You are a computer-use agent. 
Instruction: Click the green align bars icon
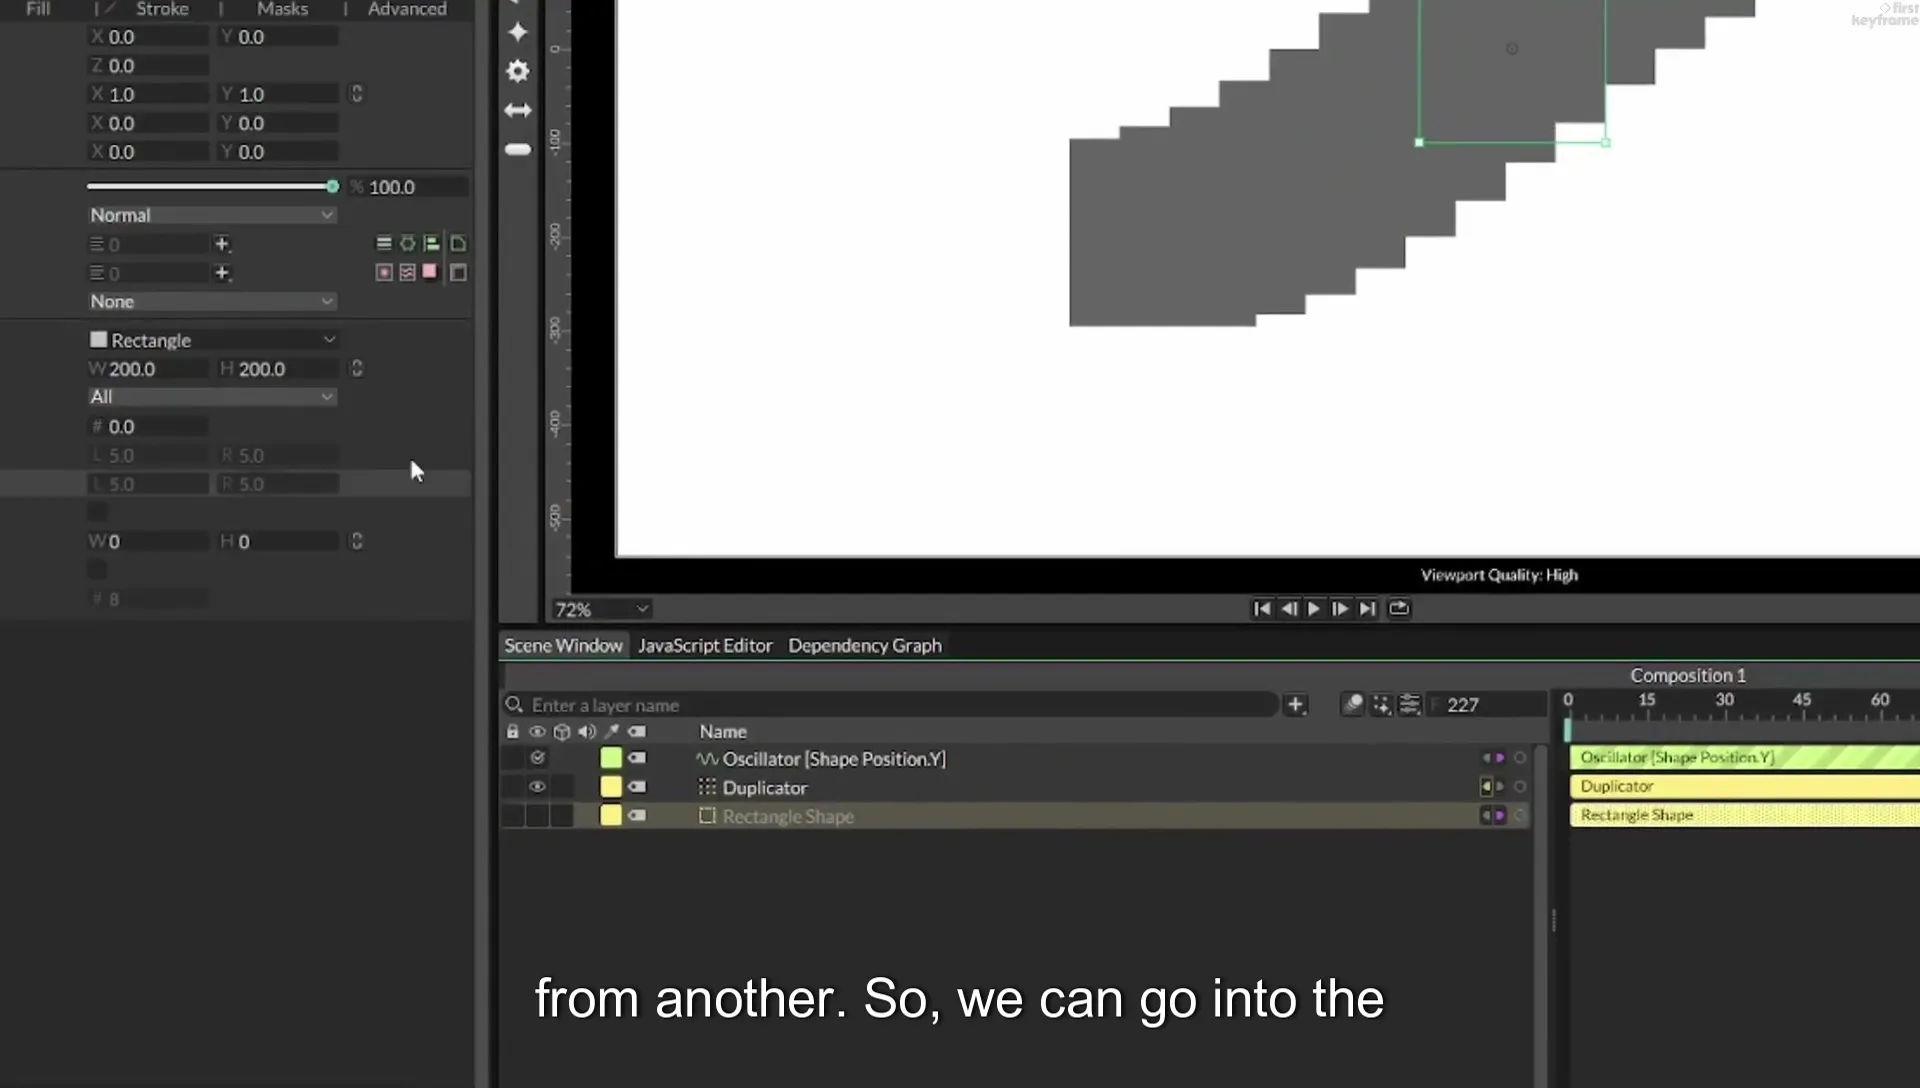[432, 243]
